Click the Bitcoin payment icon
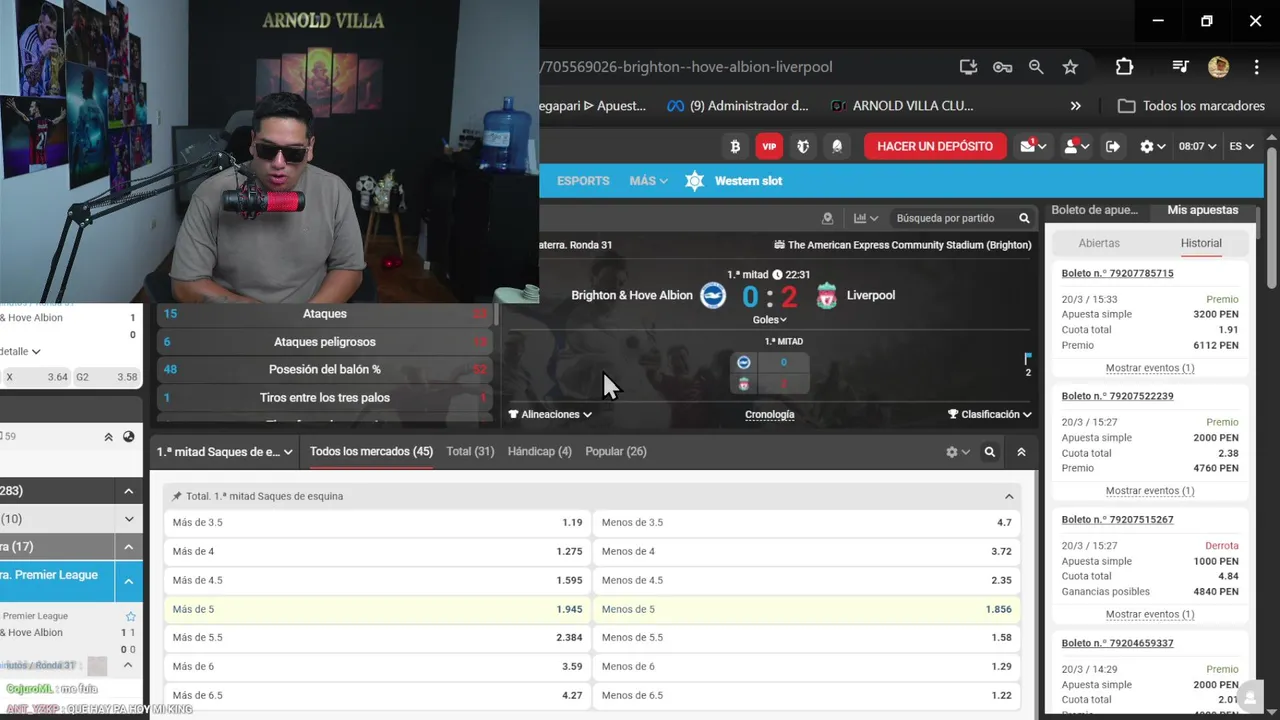This screenshot has width=1280, height=720. pyautogui.click(x=735, y=146)
